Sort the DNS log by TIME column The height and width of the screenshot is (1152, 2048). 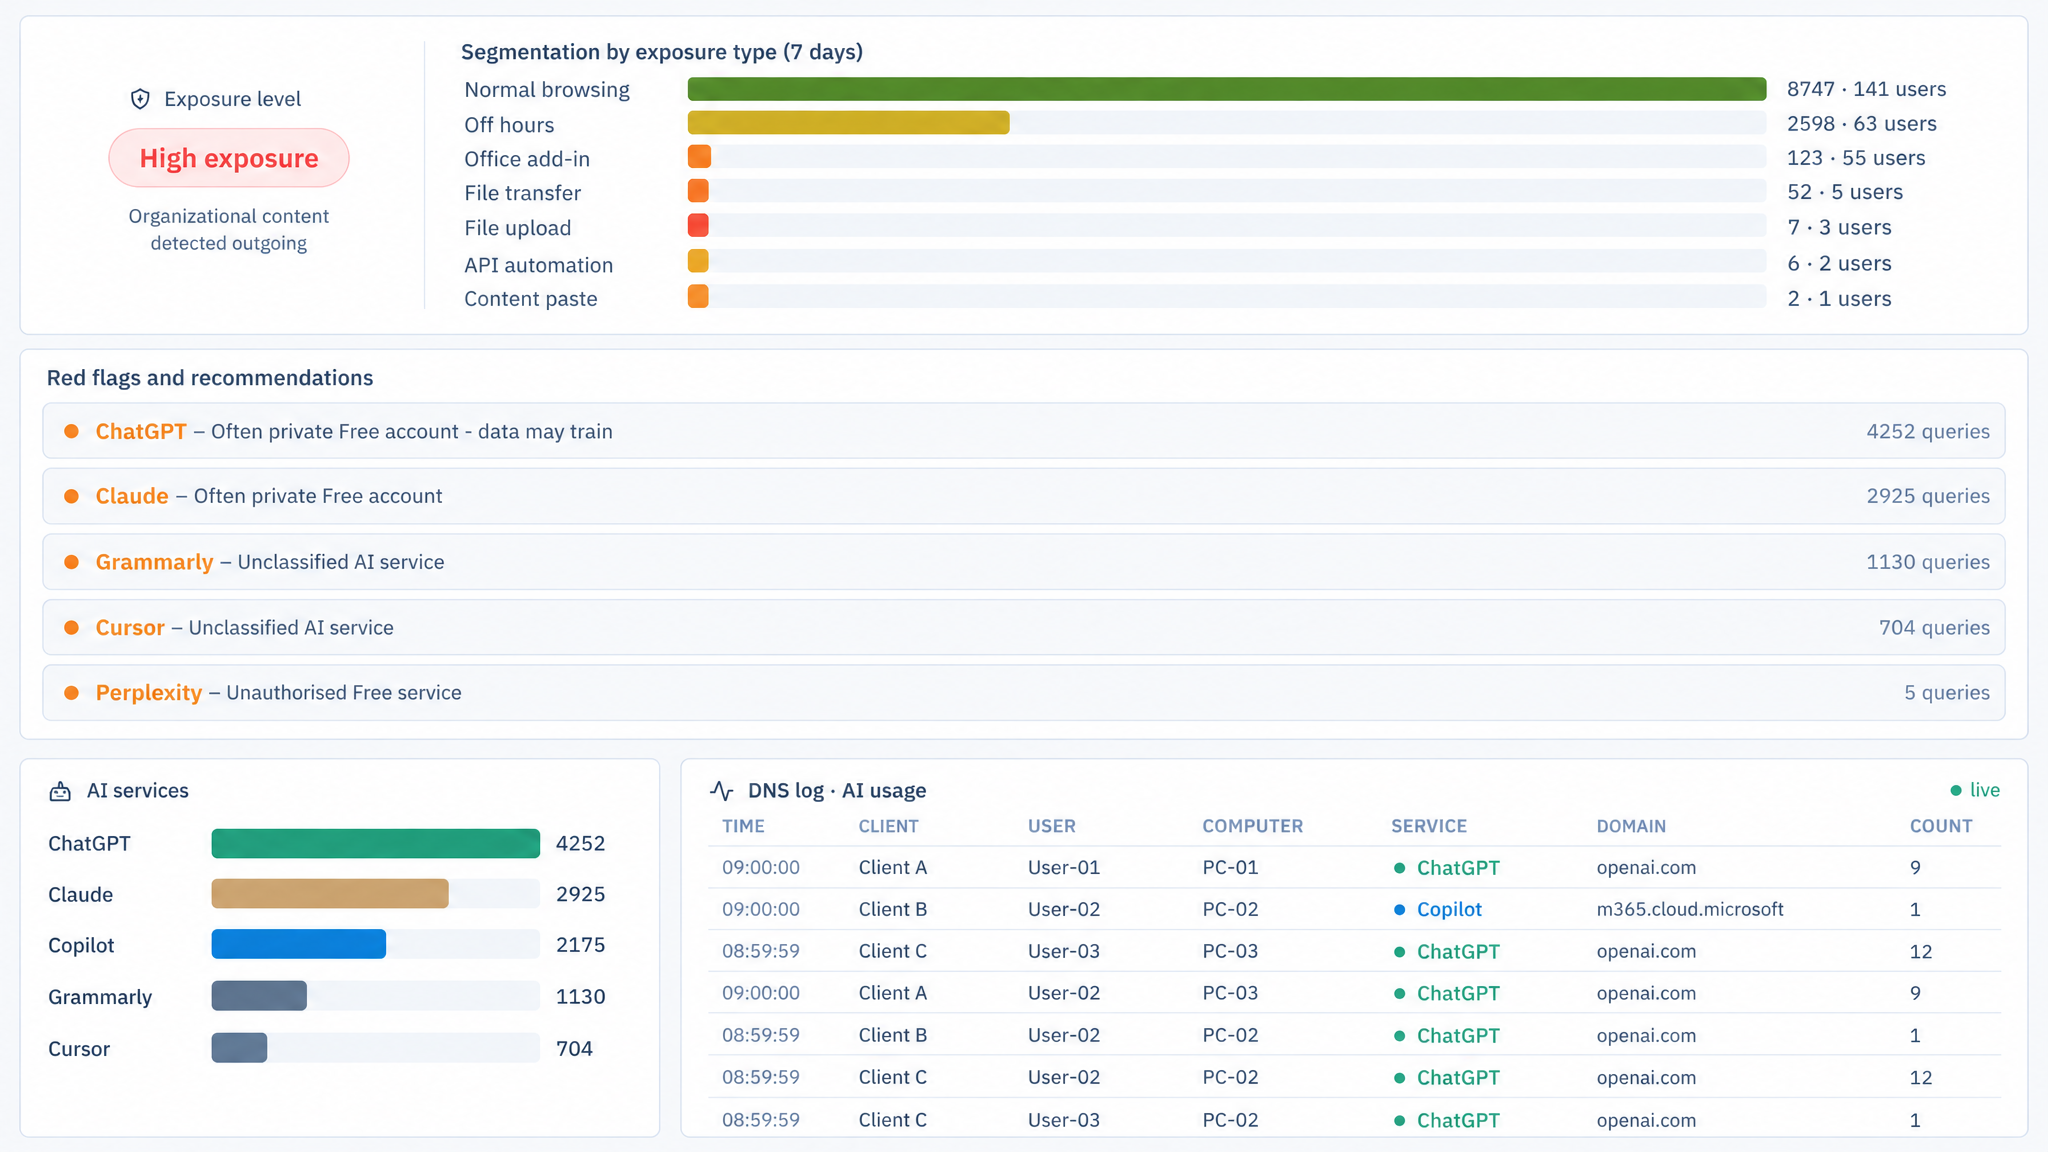pos(743,826)
